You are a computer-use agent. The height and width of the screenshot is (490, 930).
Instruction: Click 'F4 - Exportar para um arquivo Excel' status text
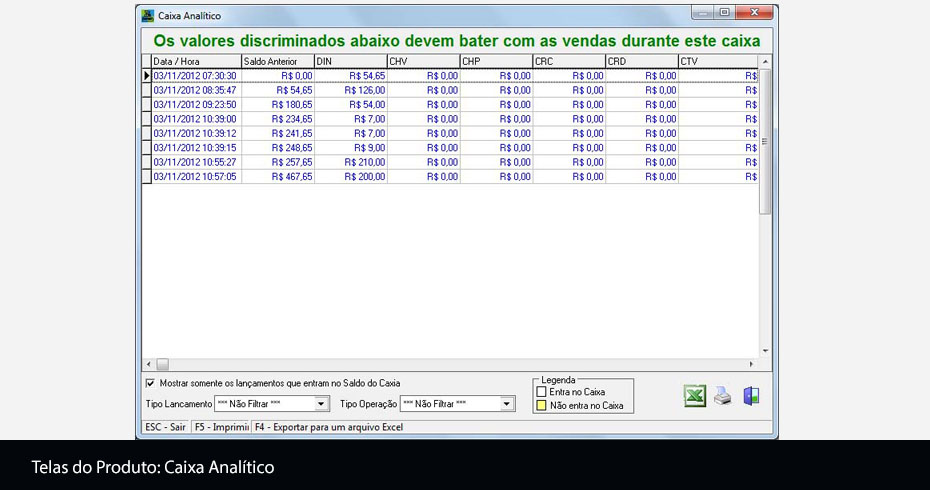(x=328, y=427)
